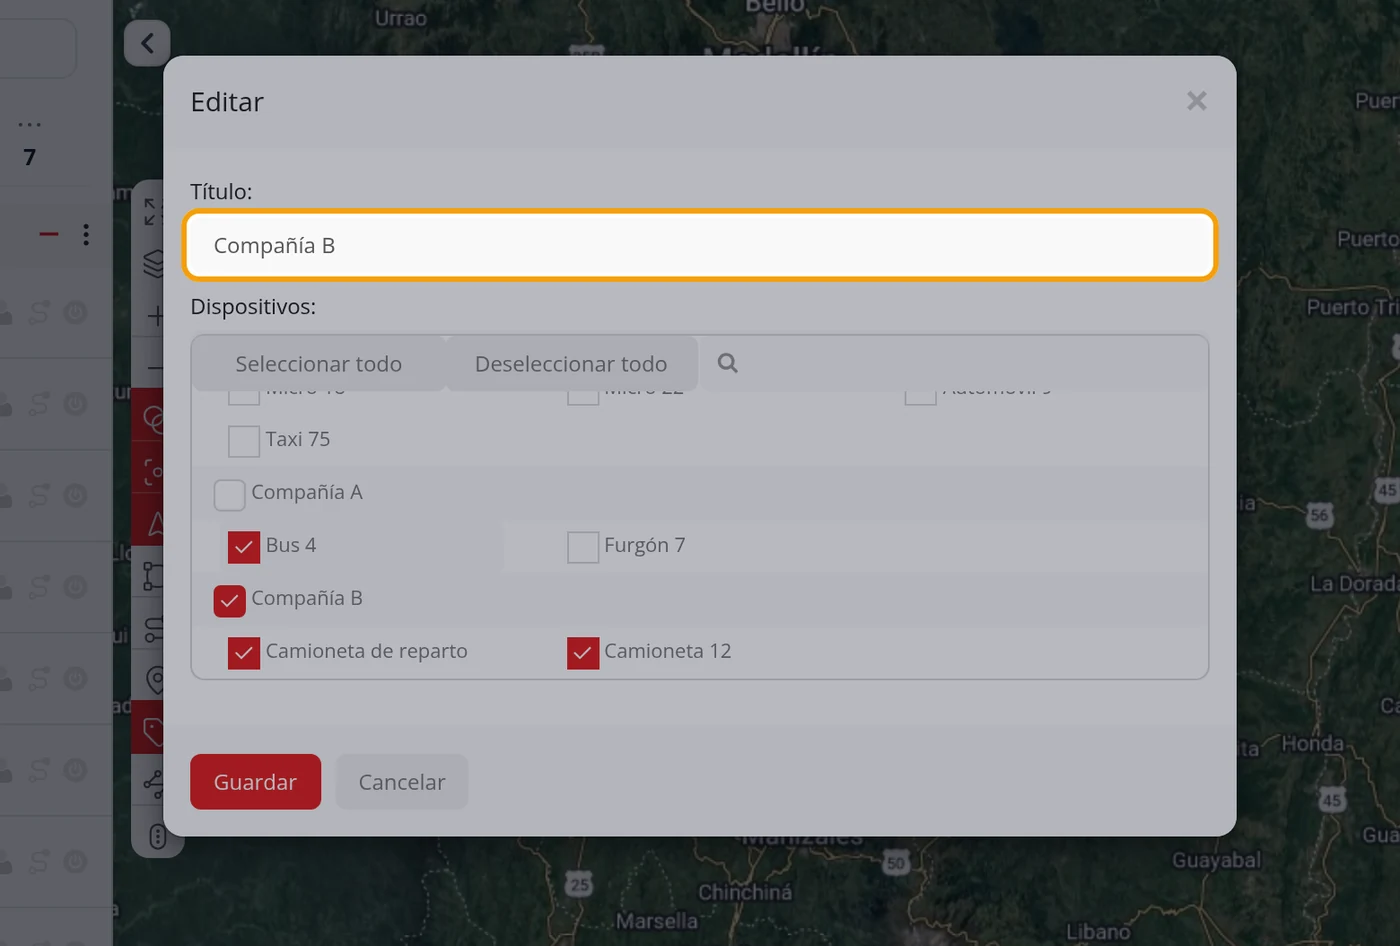Screen dimensions: 1400x946
Task: Click the search magnifier in devices list
Action: (727, 363)
